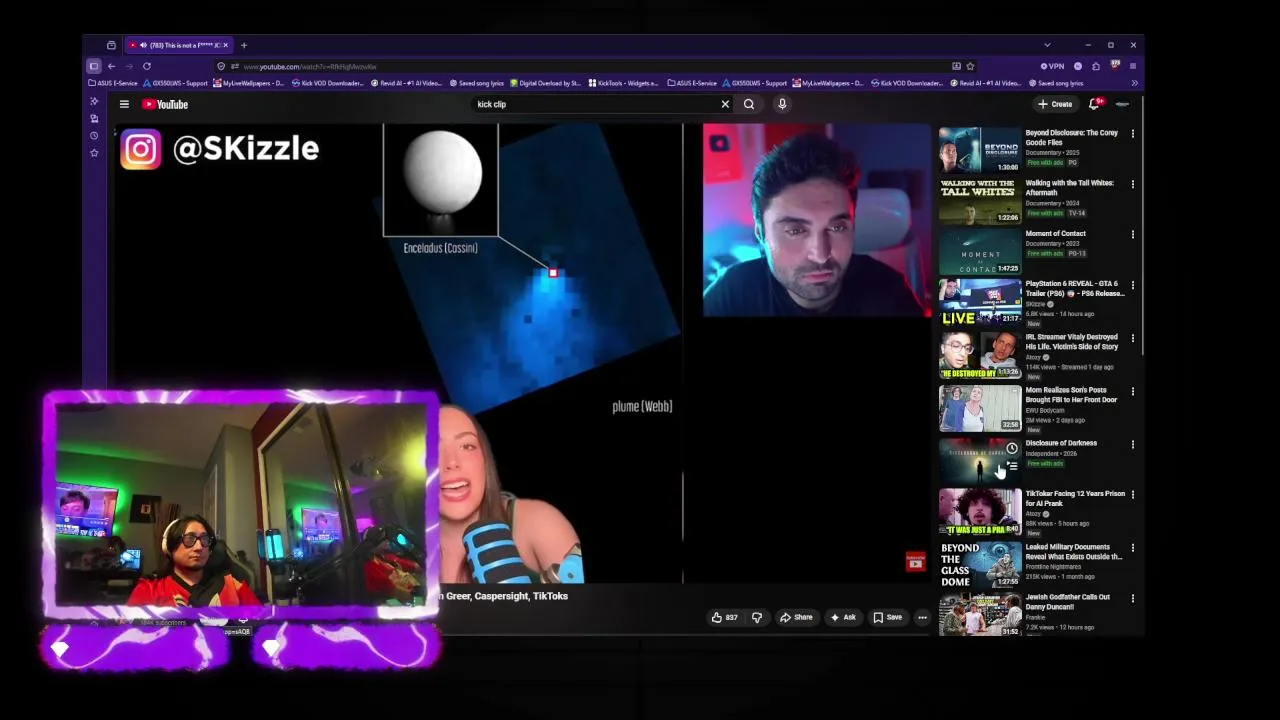Click the site security shield in the address bar
This screenshot has height=720, width=1280.
[x=221, y=66]
